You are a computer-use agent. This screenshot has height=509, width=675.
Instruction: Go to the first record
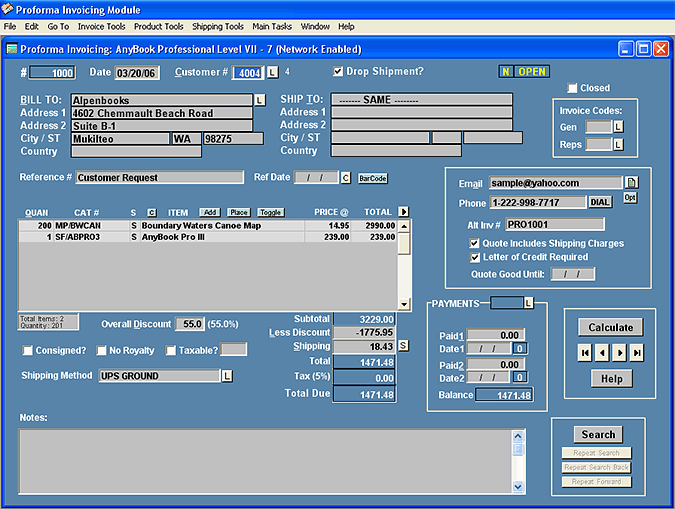(x=586, y=353)
